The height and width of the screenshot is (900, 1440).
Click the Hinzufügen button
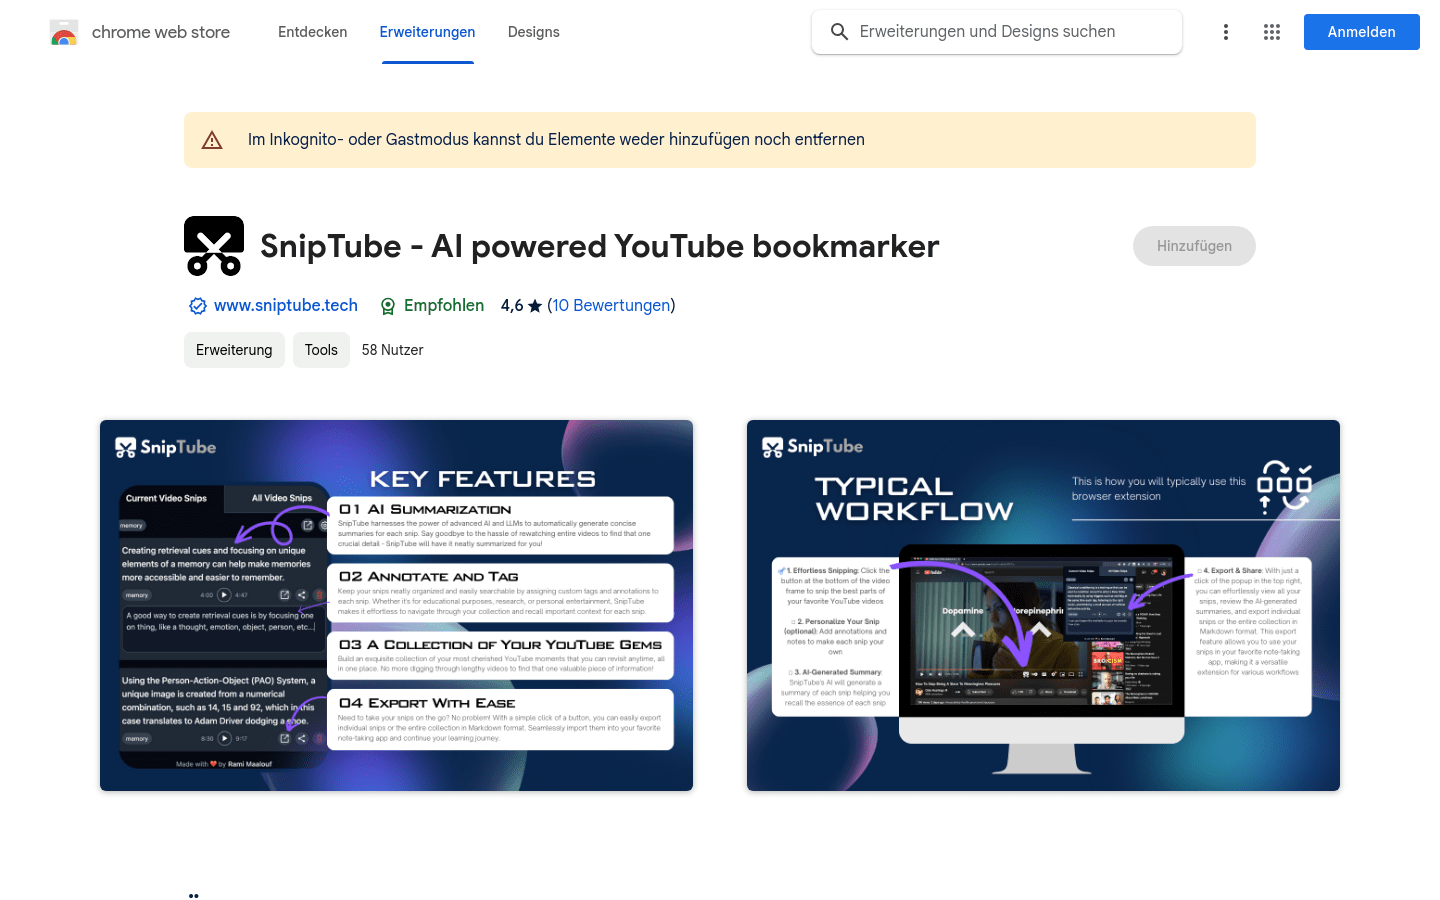[1194, 246]
